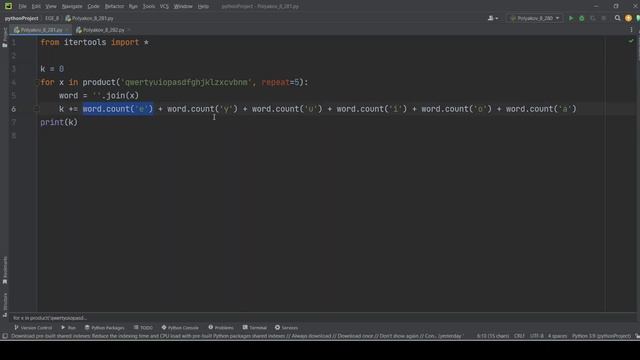Change the CRLF line separator setting
The width and height of the screenshot is (640, 360).
519,336
